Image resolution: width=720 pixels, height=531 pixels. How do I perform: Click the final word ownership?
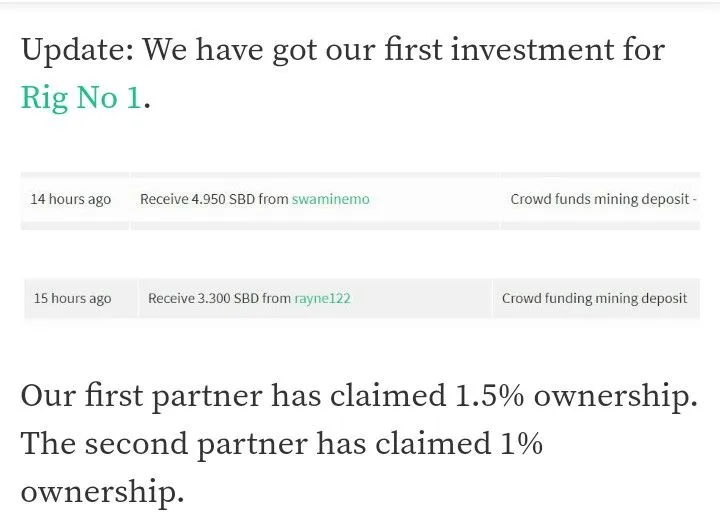tap(102, 492)
